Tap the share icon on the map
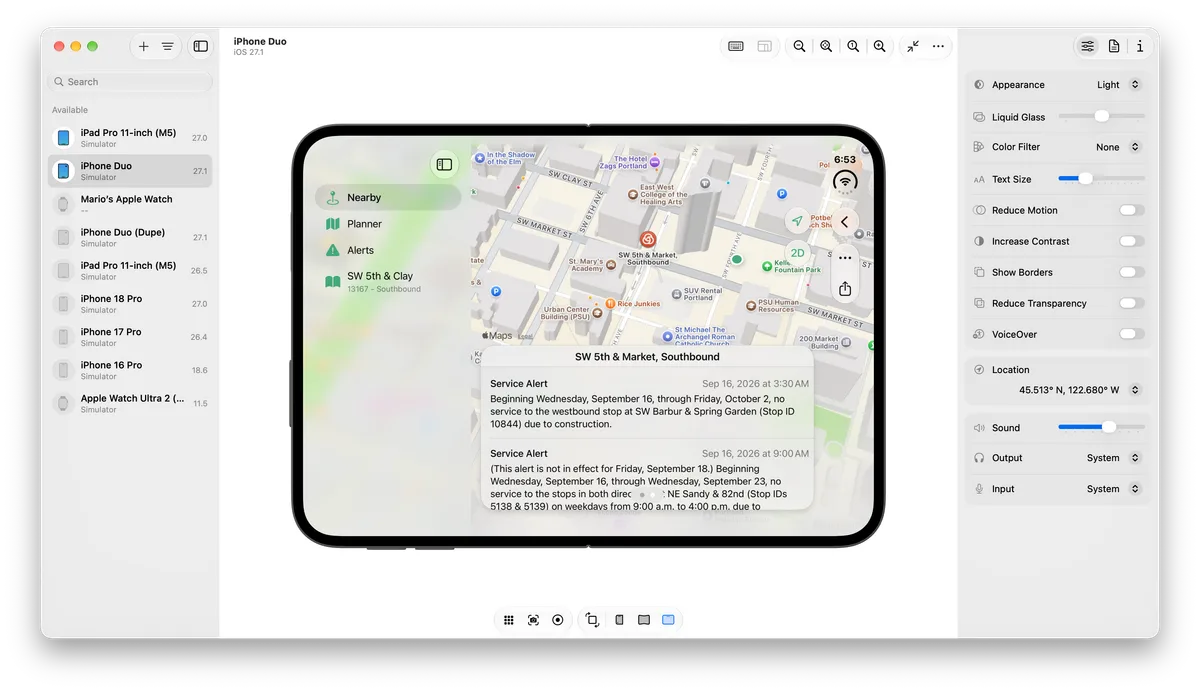The height and width of the screenshot is (692, 1200). 845,288
